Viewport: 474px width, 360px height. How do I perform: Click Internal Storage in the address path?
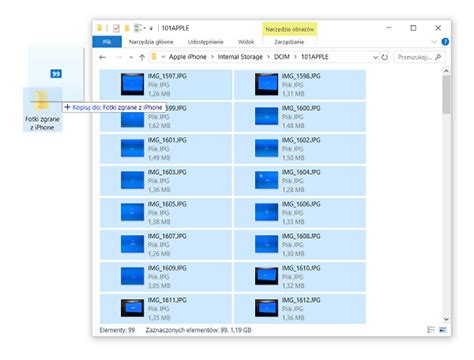pyautogui.click(x=240, y=57)
